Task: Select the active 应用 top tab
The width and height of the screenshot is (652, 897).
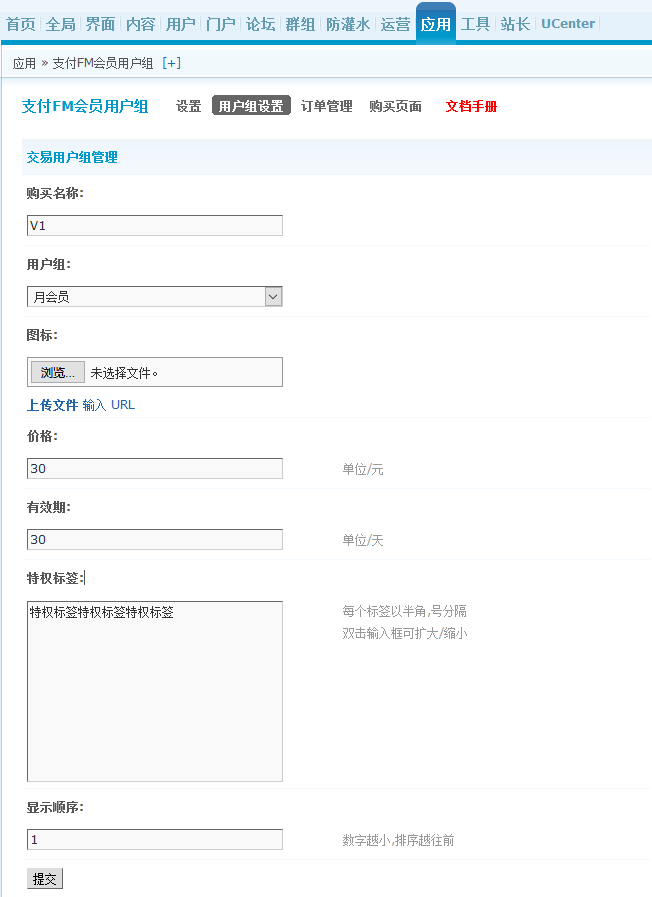Action: click(436, 24)
